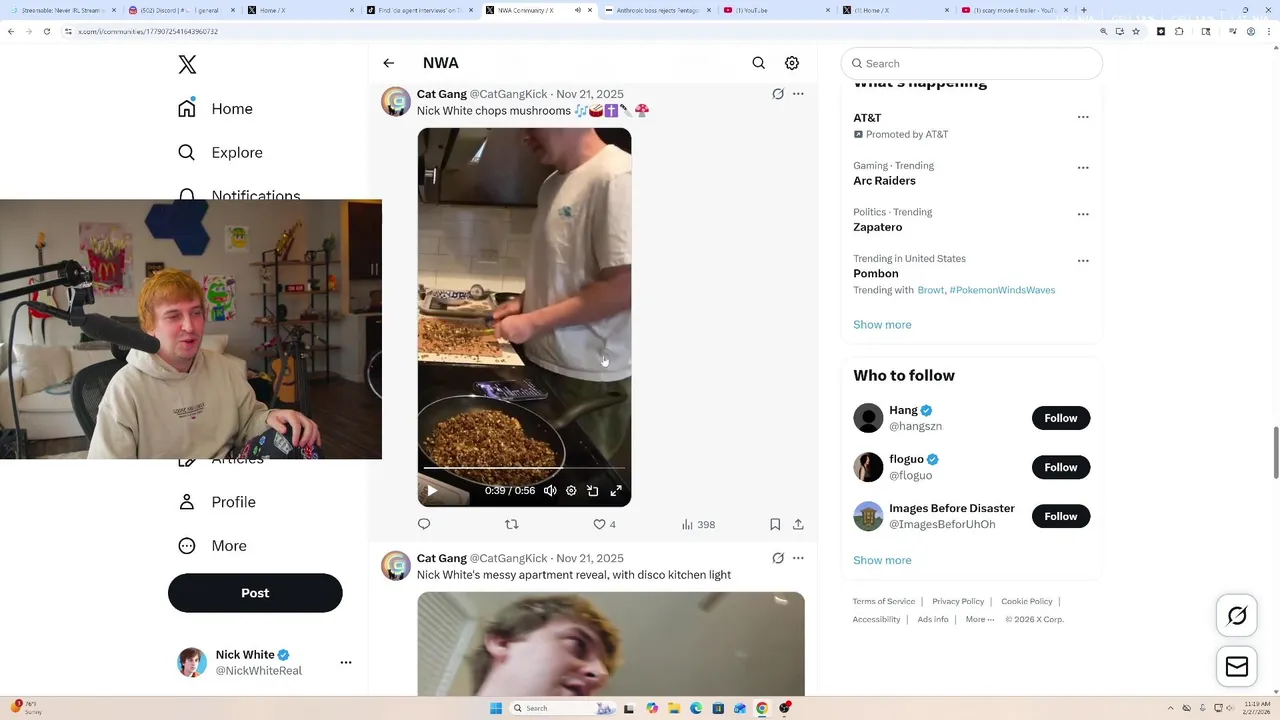Go back with the left arrow
This screenshot has width=1280, height=720.
[389, 63]
